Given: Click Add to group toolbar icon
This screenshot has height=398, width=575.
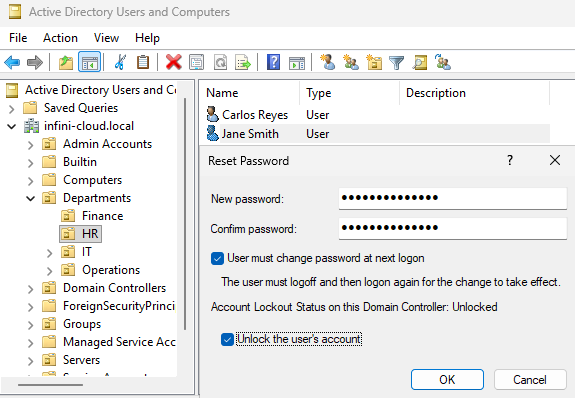Looking at the screenshot, I should point(443,62).
